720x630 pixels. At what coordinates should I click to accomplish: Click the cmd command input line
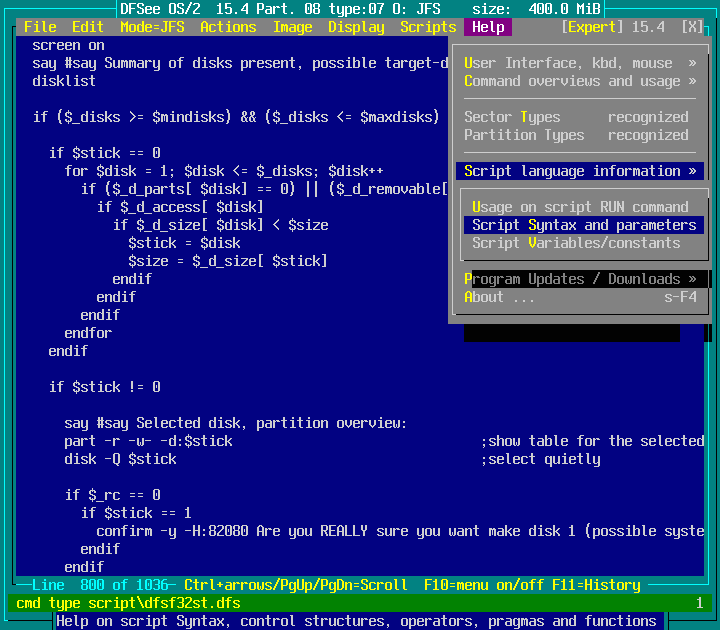[360, 603]
